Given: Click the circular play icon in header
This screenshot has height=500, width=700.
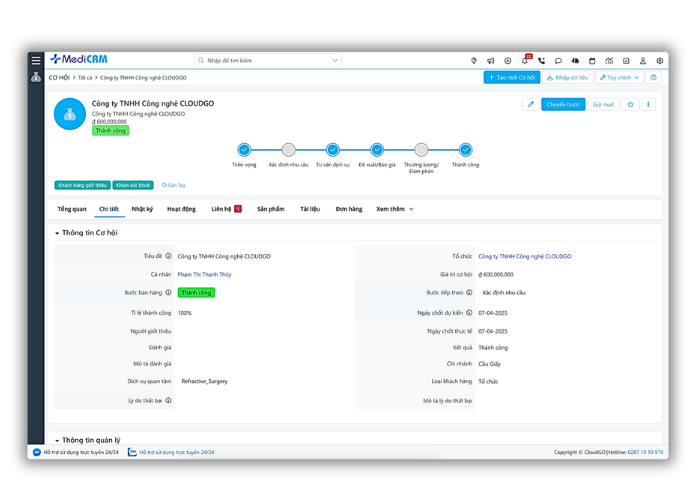Looking at the screenshot, I should click(508, 61).
